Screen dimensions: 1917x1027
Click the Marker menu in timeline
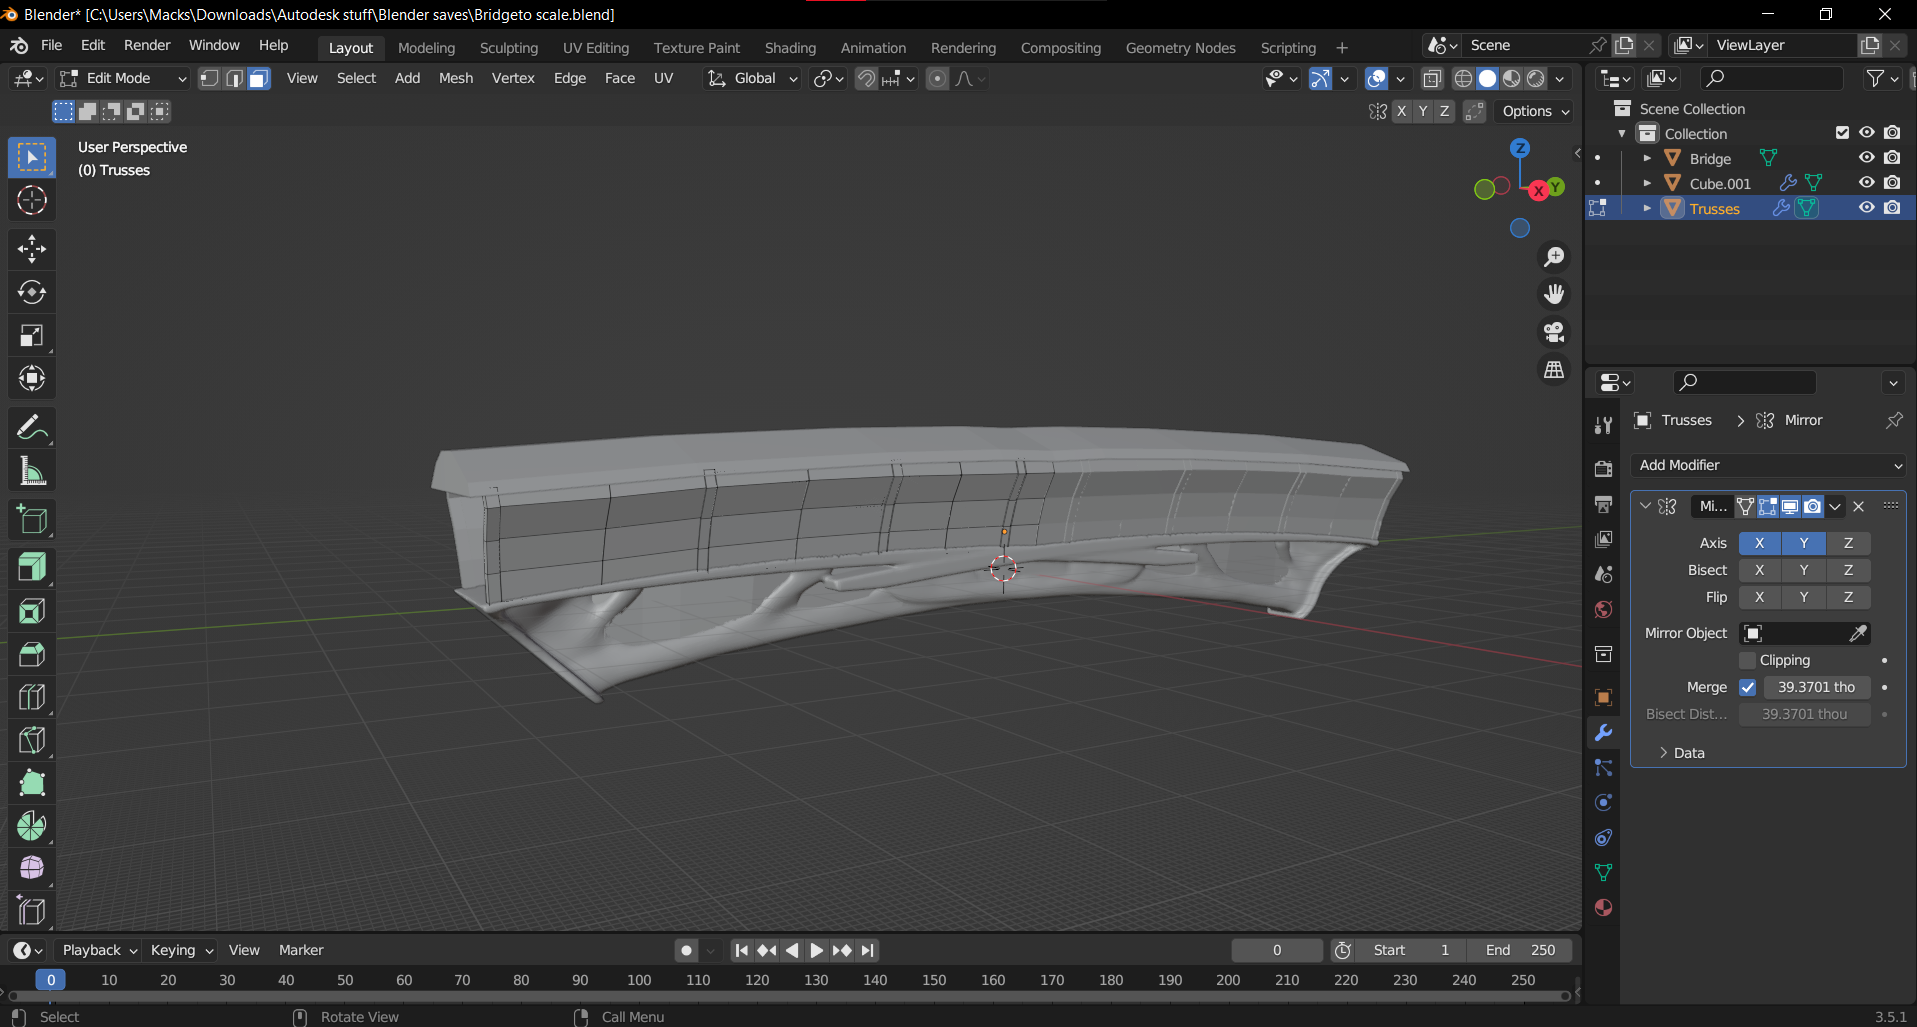301,950
